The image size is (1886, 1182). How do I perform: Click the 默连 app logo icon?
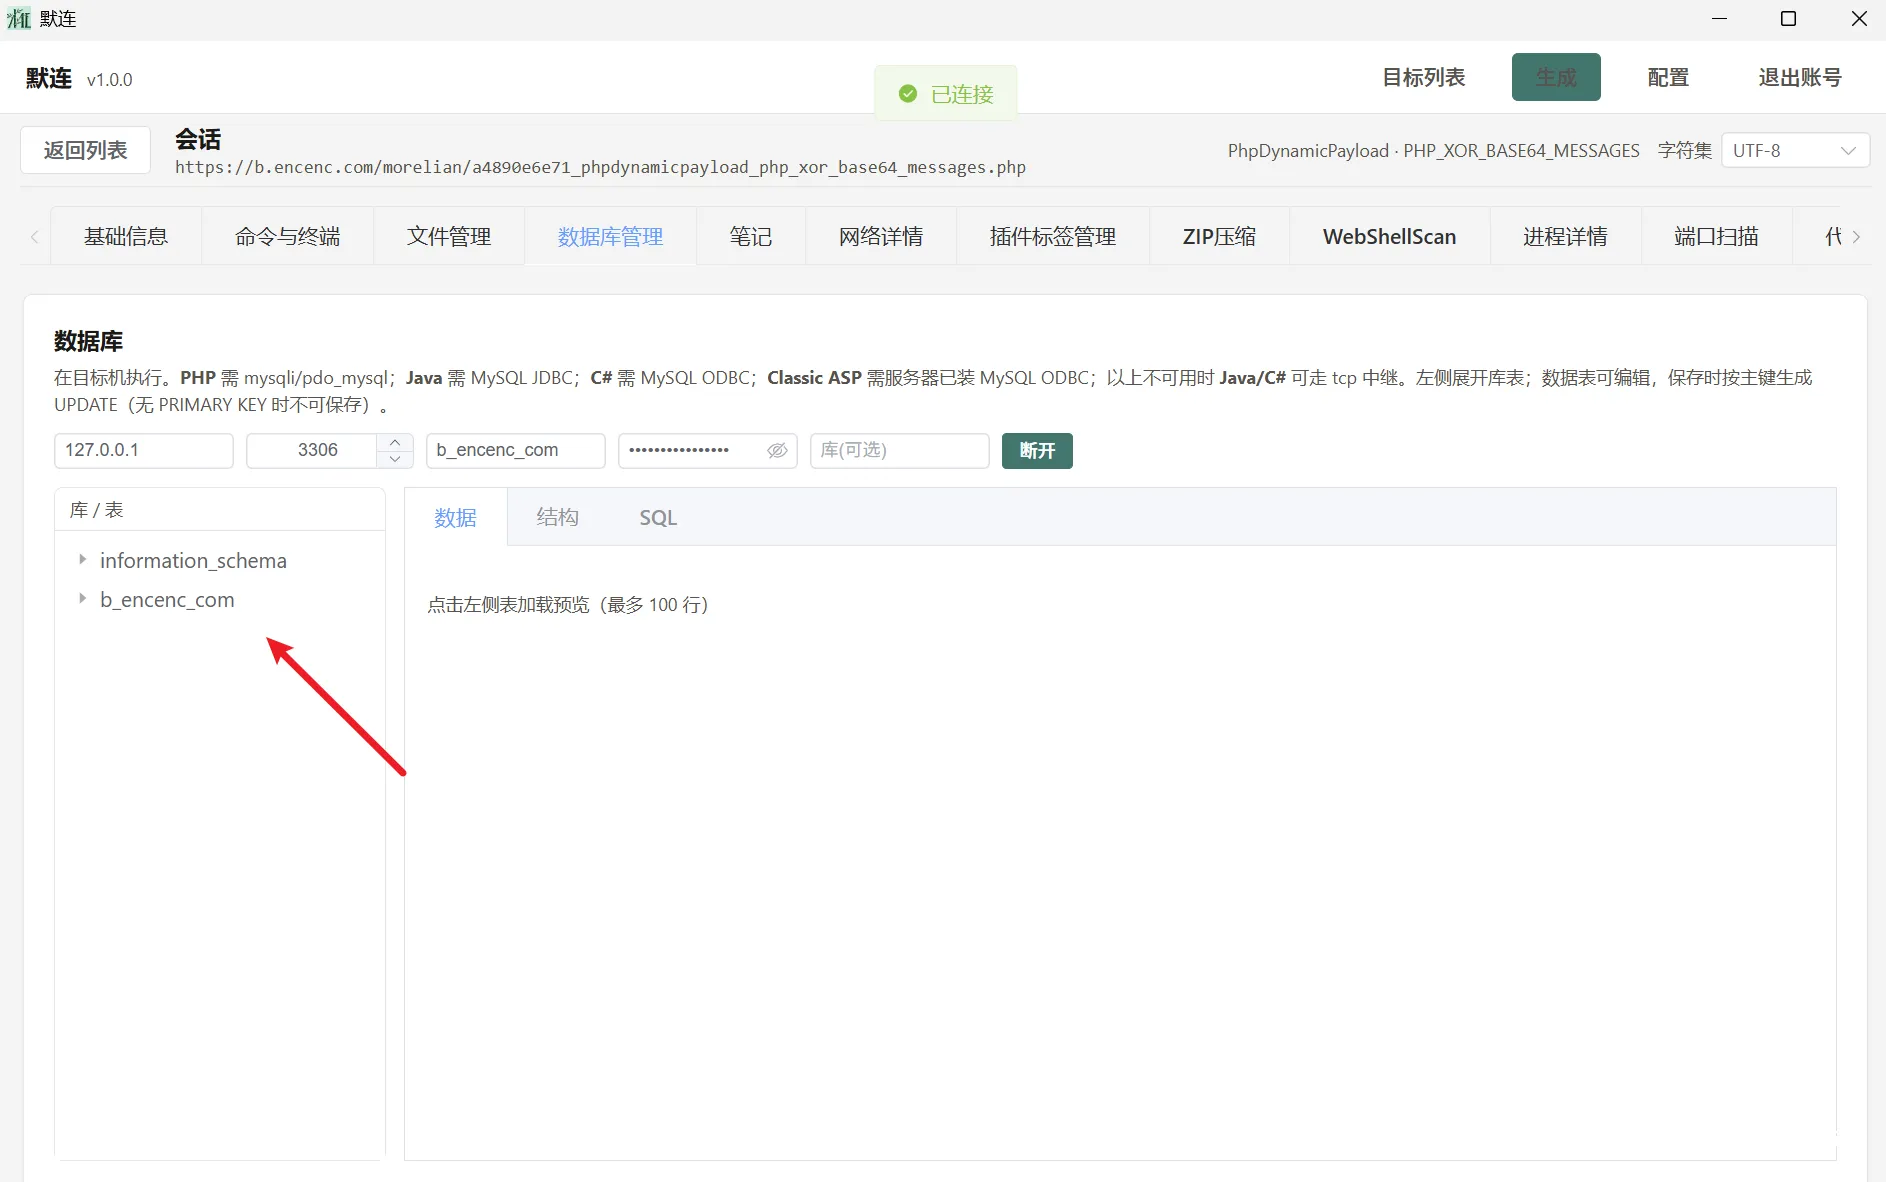18,18
